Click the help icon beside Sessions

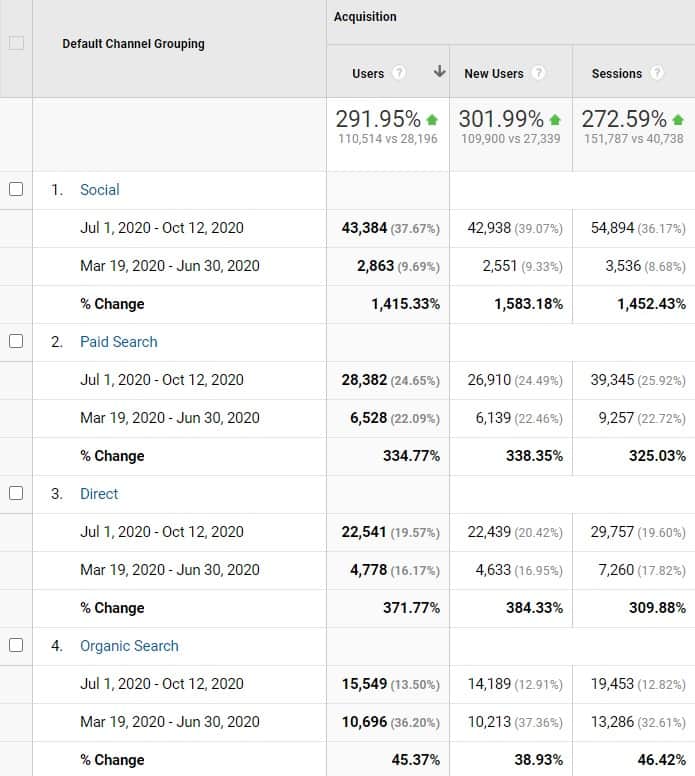657,73
